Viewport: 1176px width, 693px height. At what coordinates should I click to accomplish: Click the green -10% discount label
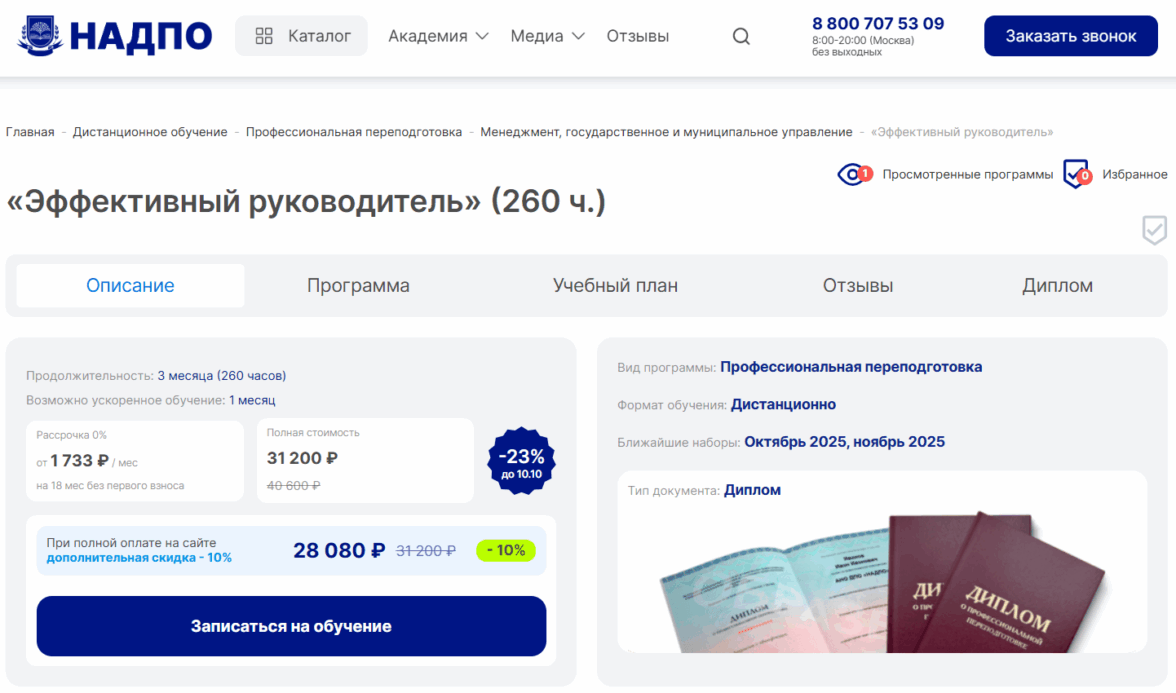(x=506, y=550)
